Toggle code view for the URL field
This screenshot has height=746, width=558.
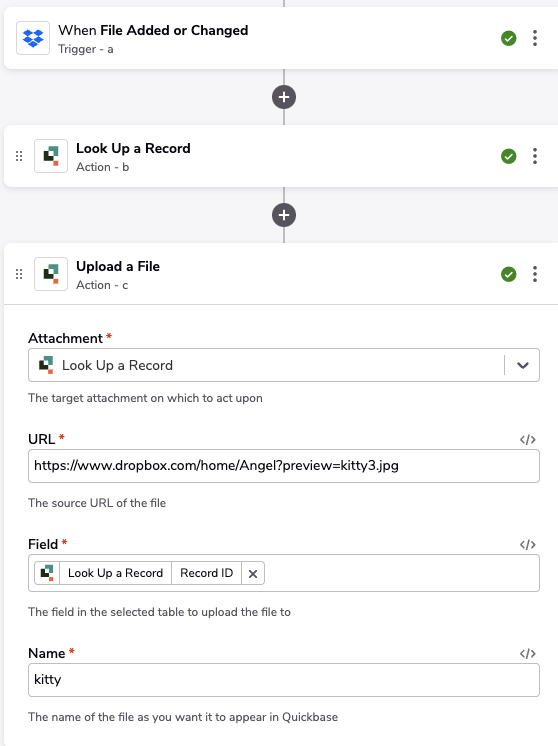click(x=528, y=440)
